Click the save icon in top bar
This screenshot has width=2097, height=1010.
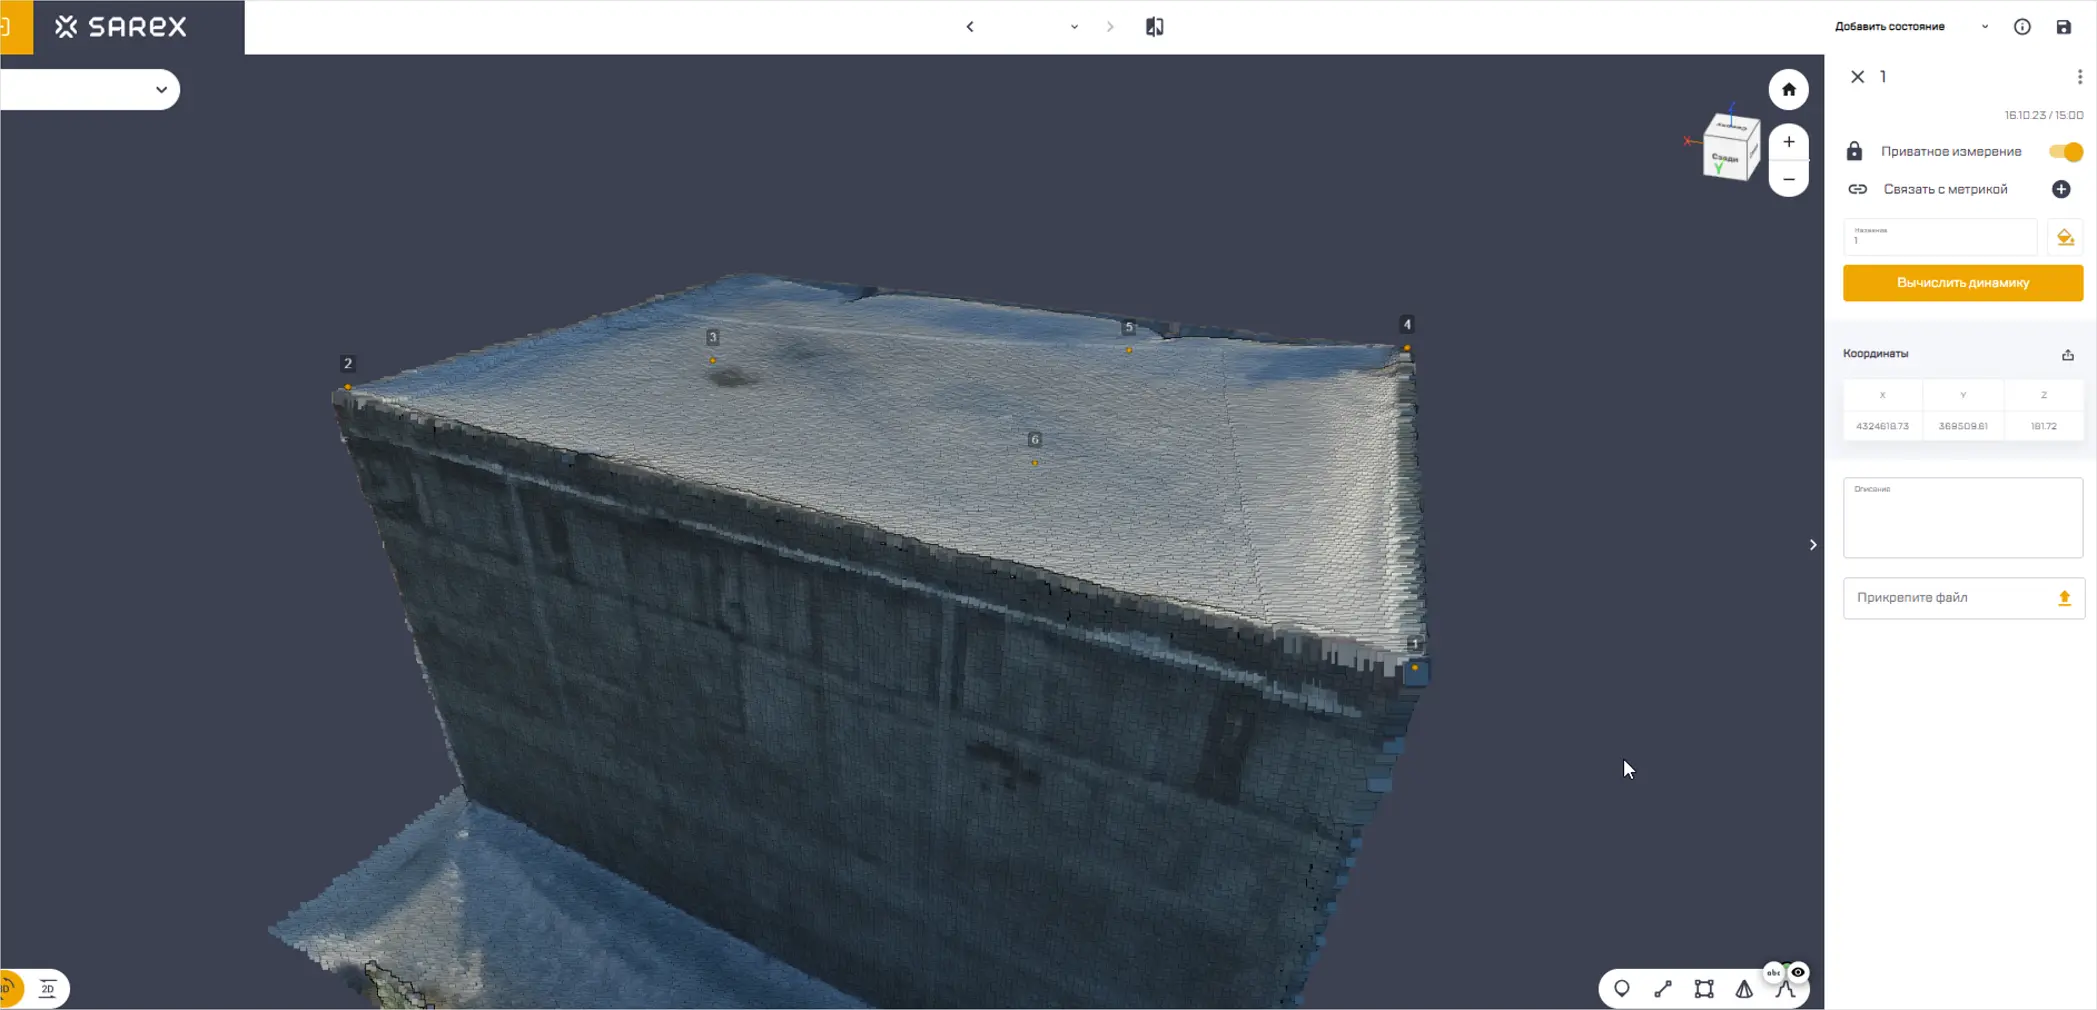2063,27
